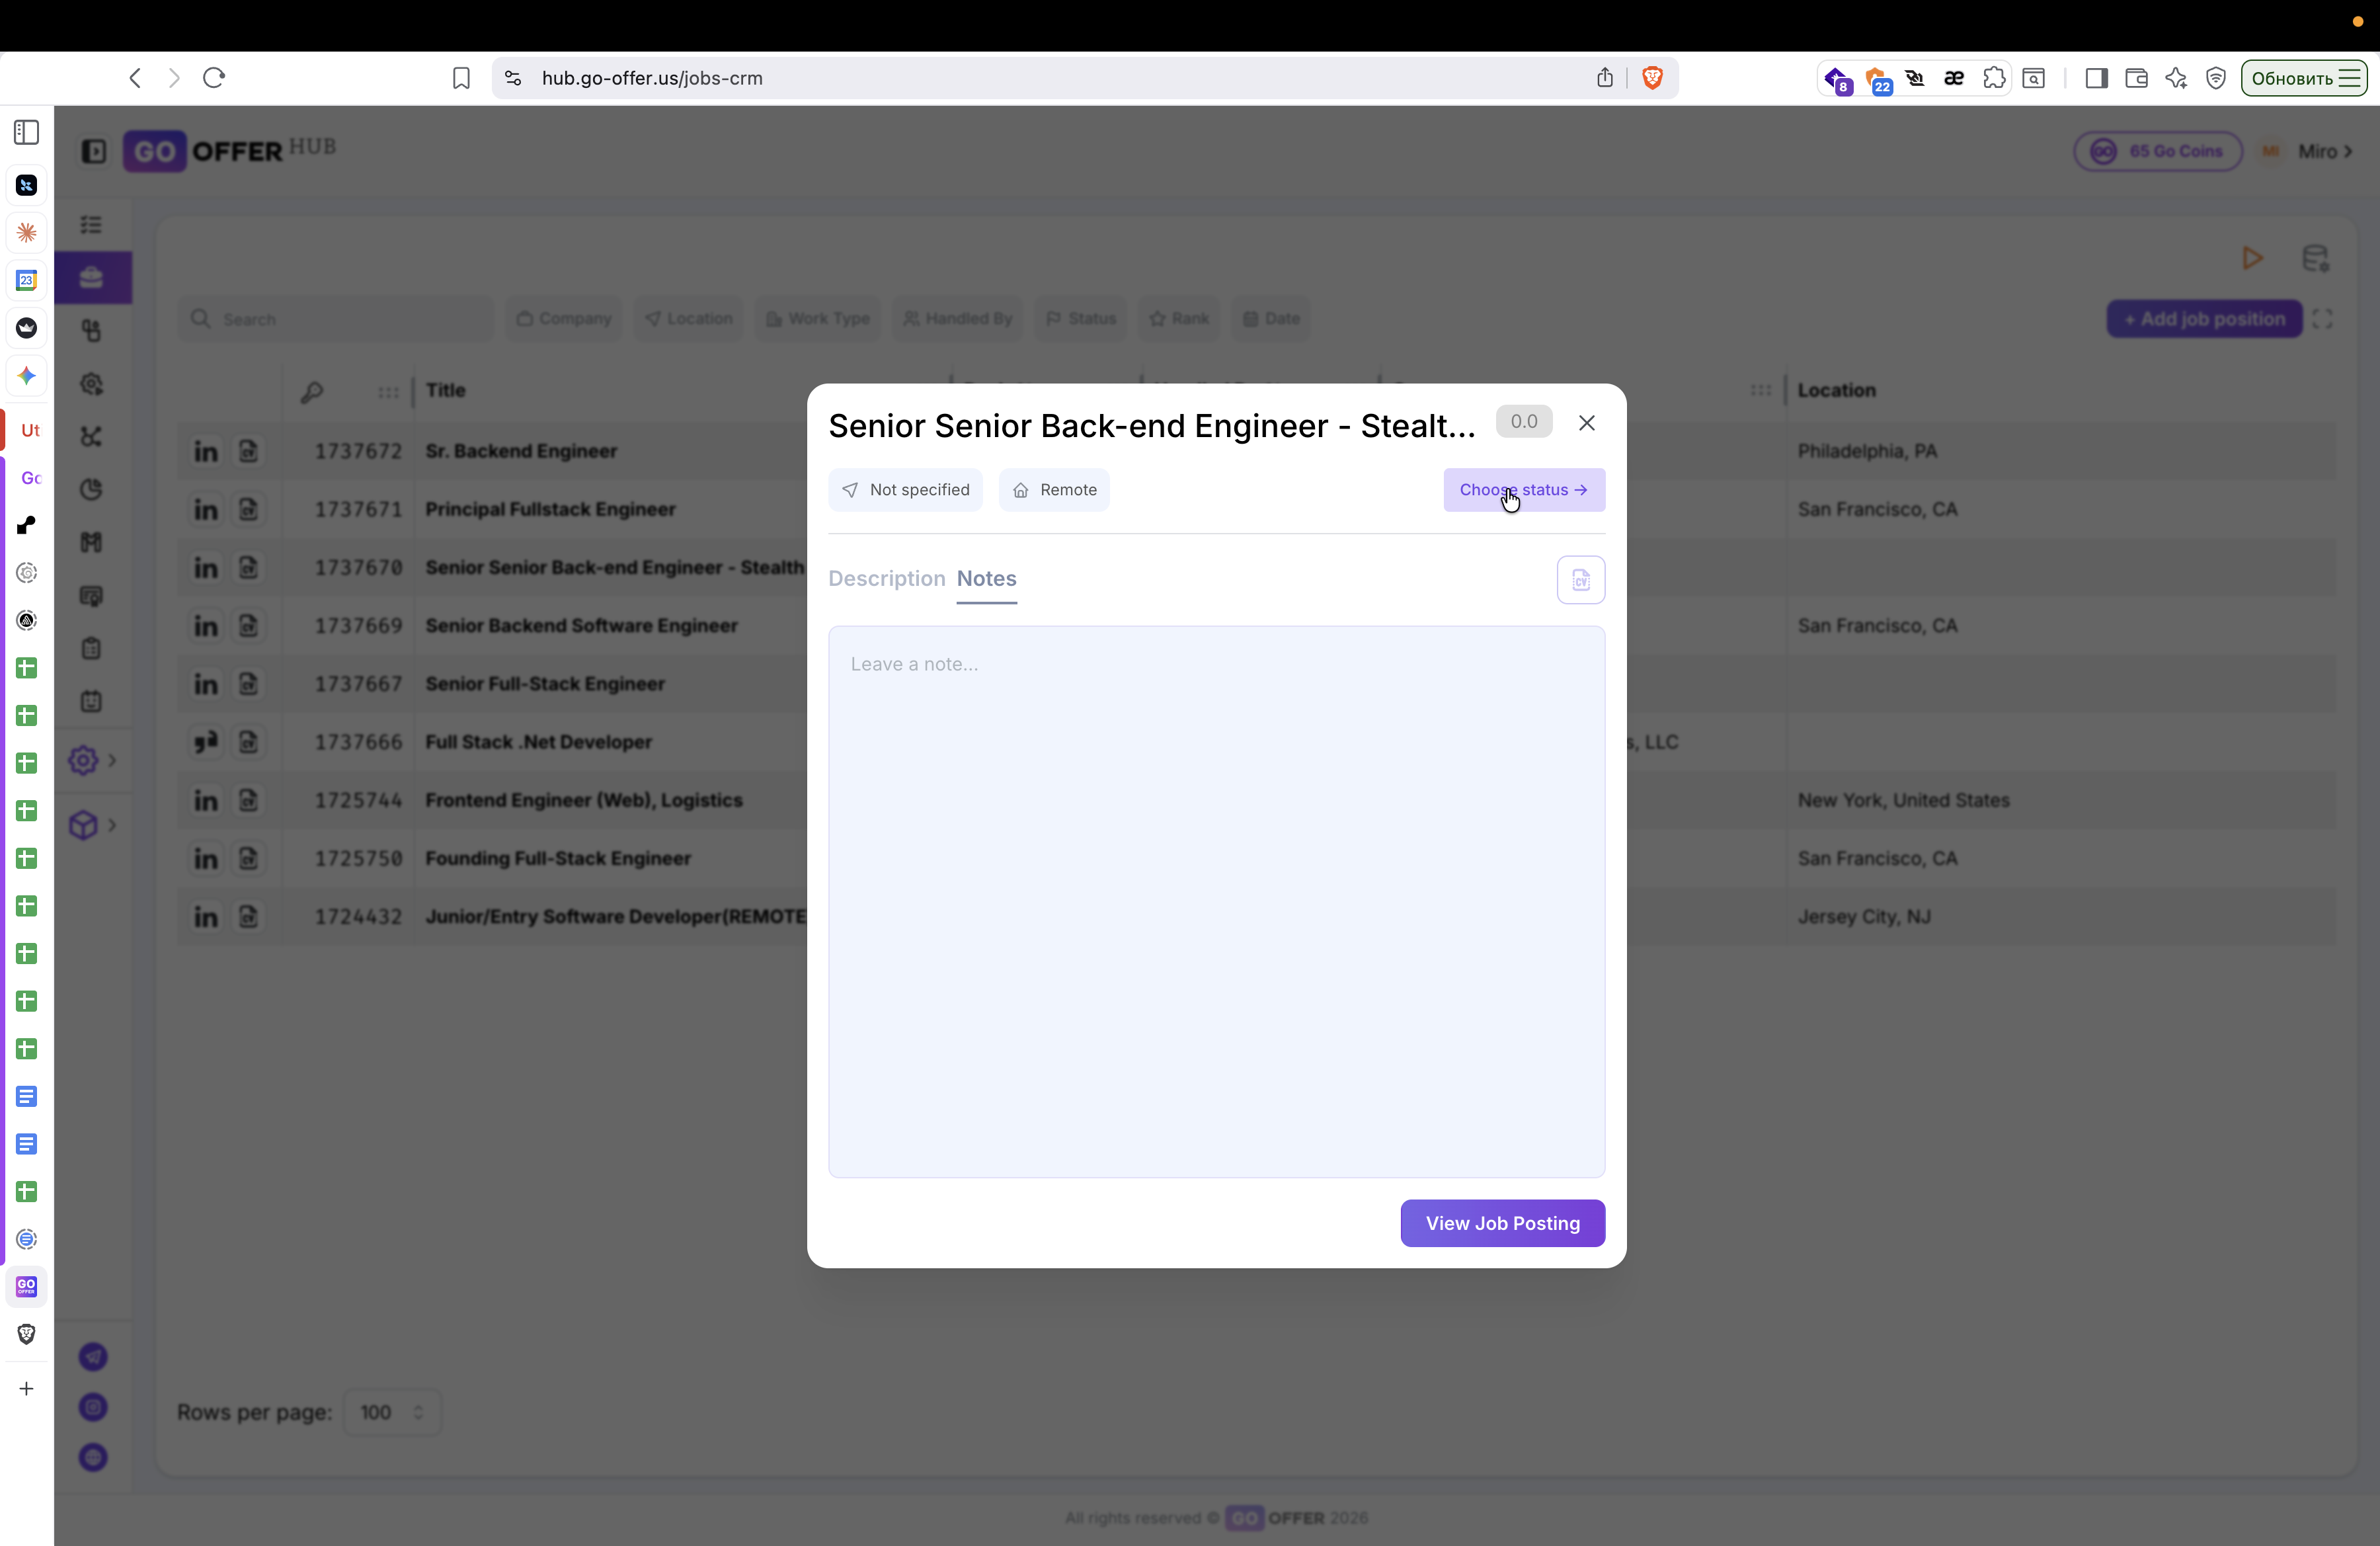Expand the settings gear sidebar section
Viewport: 2380px width, 1546px height.
pyautogui.click(x=84, y=761)
